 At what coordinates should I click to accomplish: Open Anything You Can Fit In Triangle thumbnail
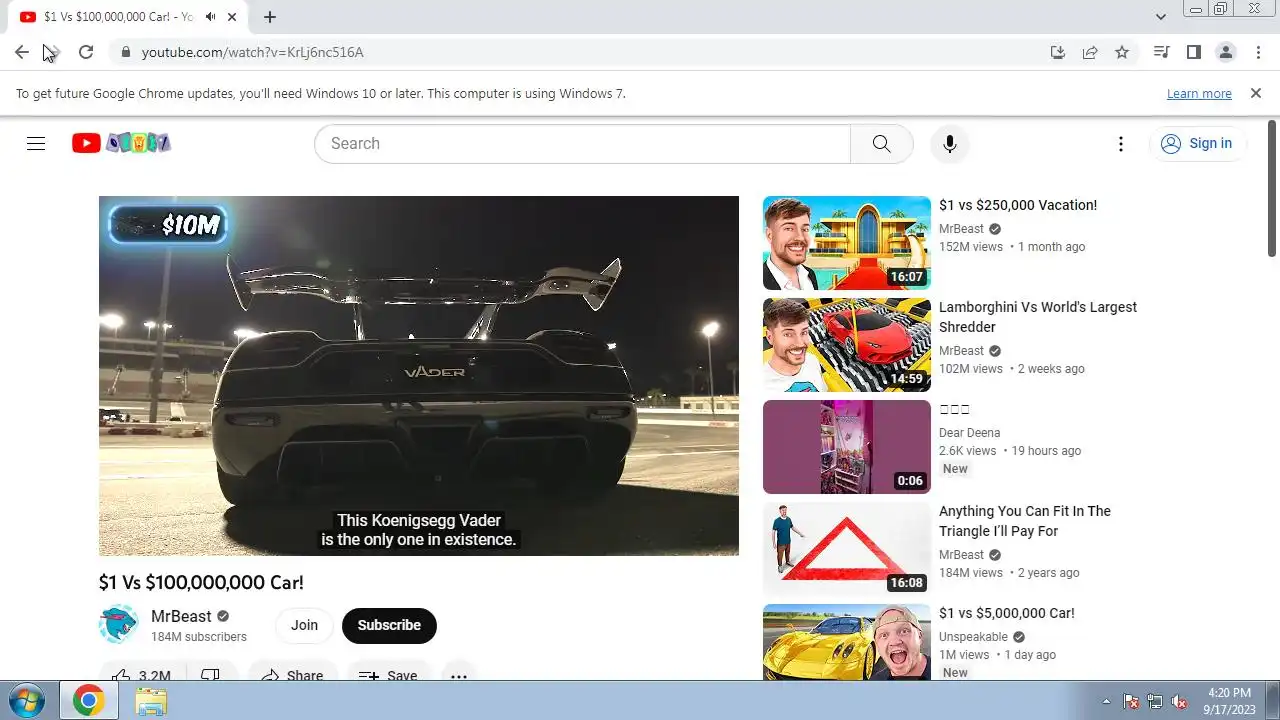point(847,549)
